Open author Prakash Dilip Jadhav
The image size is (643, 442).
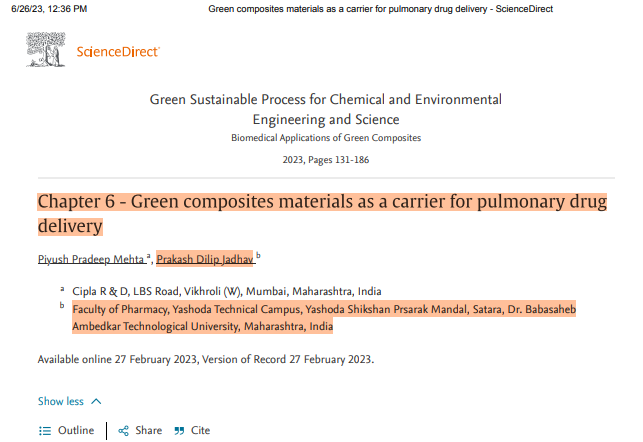click(x=205, y=259)
